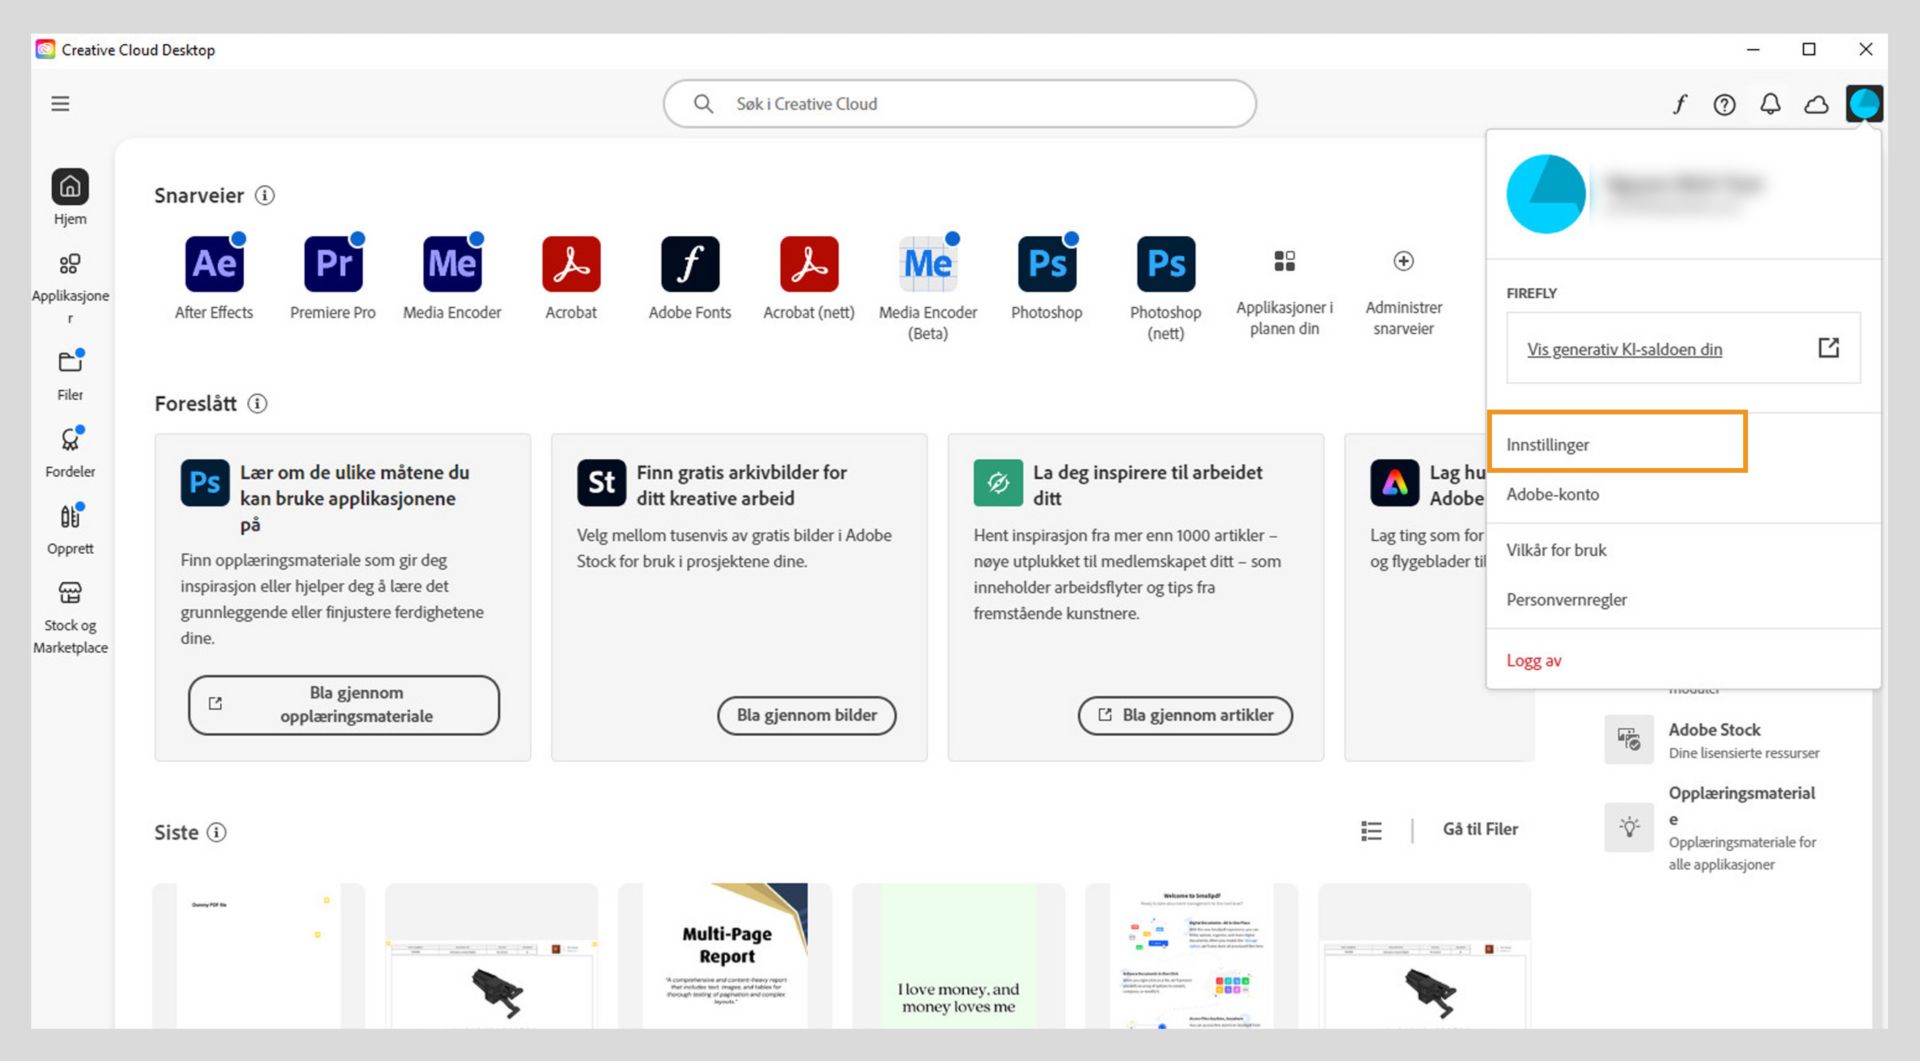Open help question mark icon
The width and height of the screenshot is (1920, 1061).
pos(1725,104)
